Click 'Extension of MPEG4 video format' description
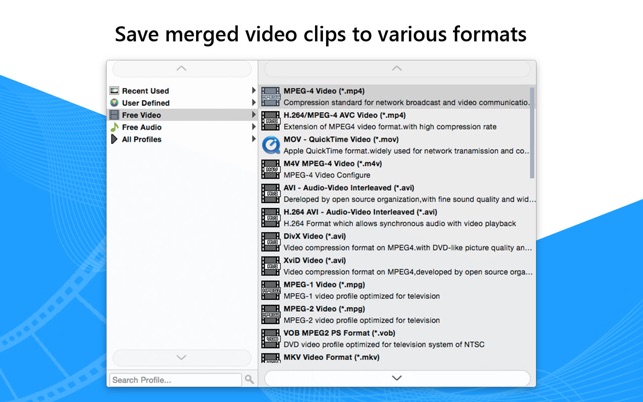The height and width of the screenshot is (402, 643). point(390,127)
